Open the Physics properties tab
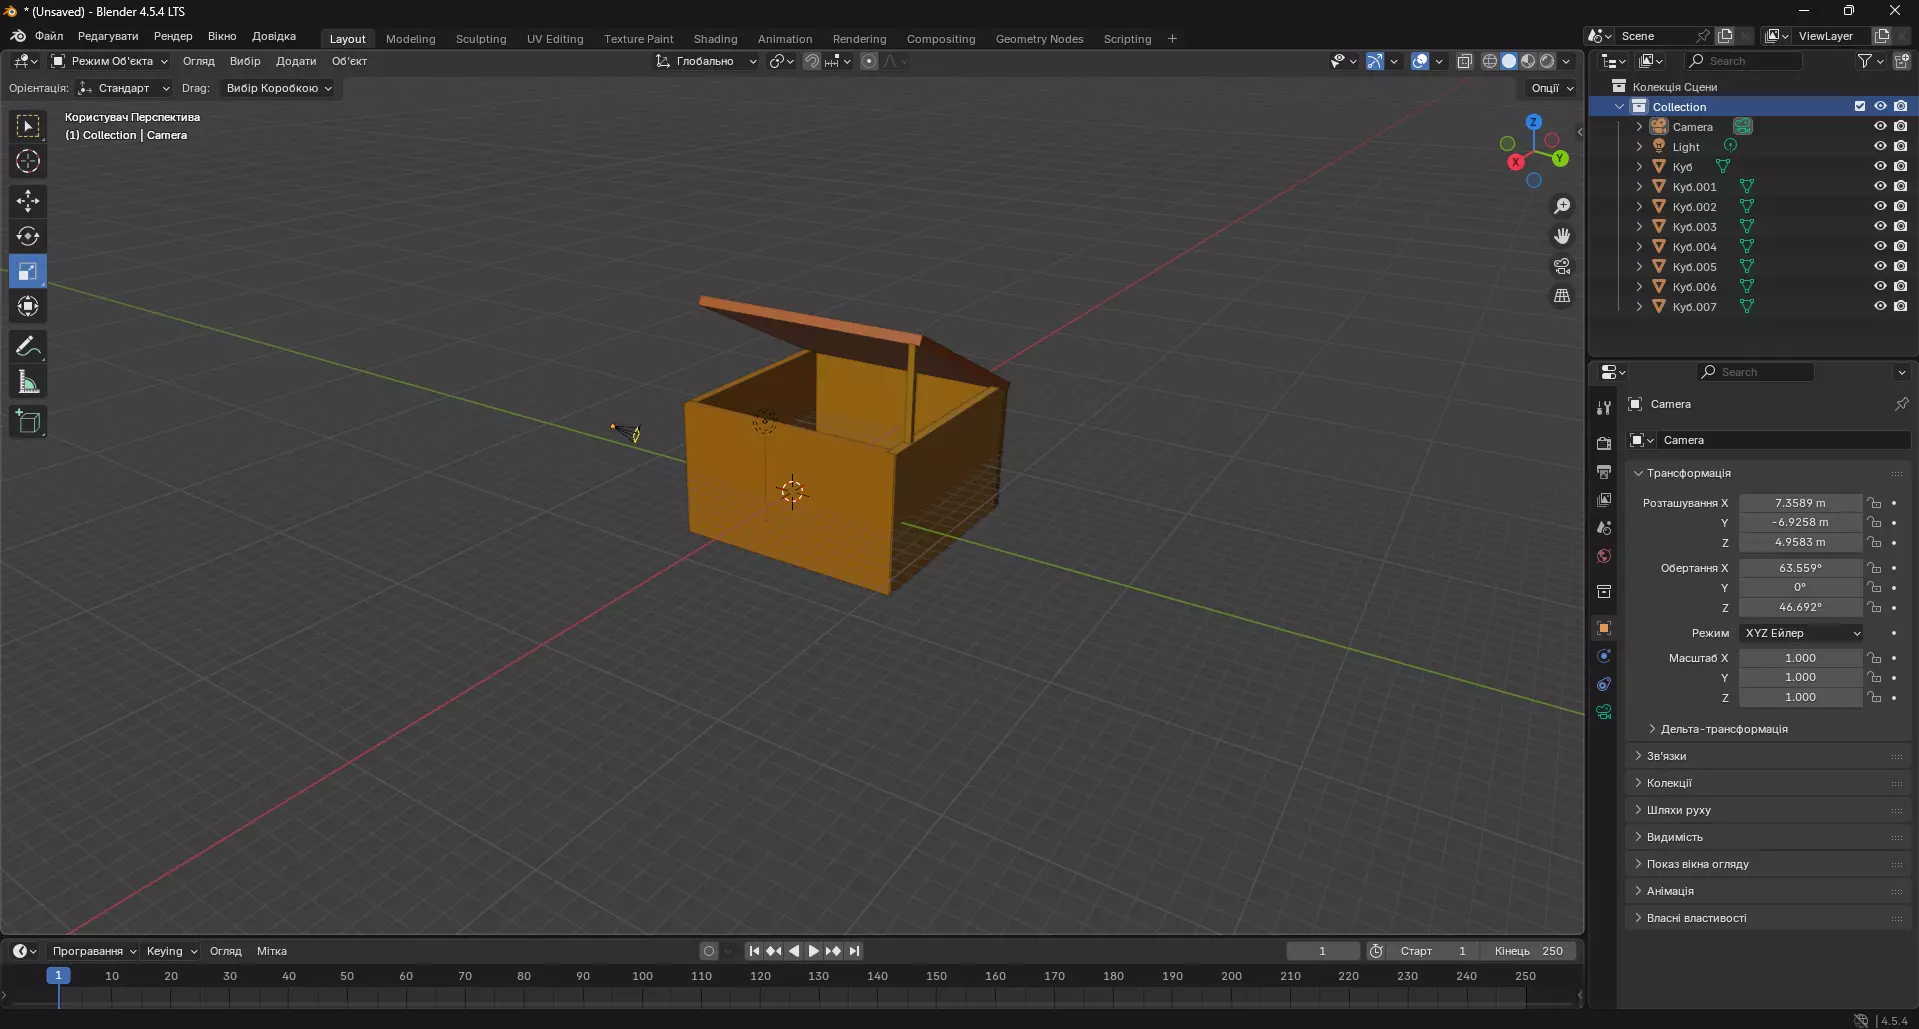Image resolution: width=1919 pixels, height=1029 pixels. pyautogui.click(x=1604, y=656)
